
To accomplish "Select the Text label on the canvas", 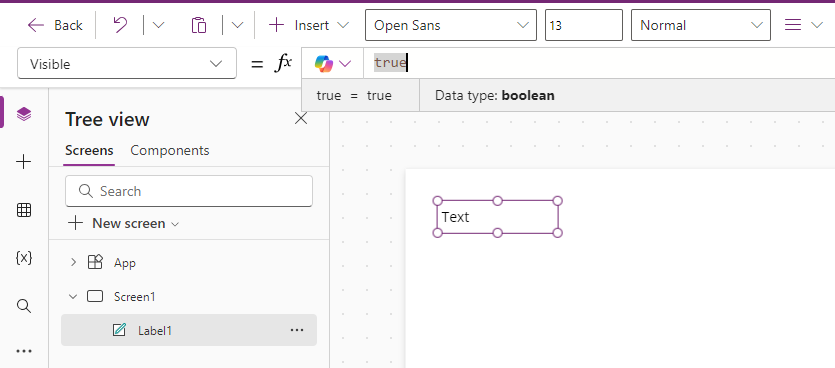I will point(497,217).
